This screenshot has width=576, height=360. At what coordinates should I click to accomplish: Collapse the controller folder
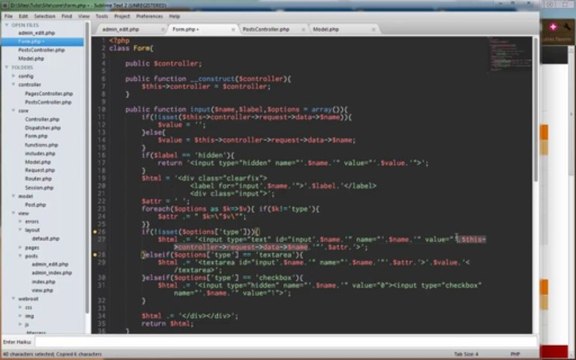pos(14,84)
